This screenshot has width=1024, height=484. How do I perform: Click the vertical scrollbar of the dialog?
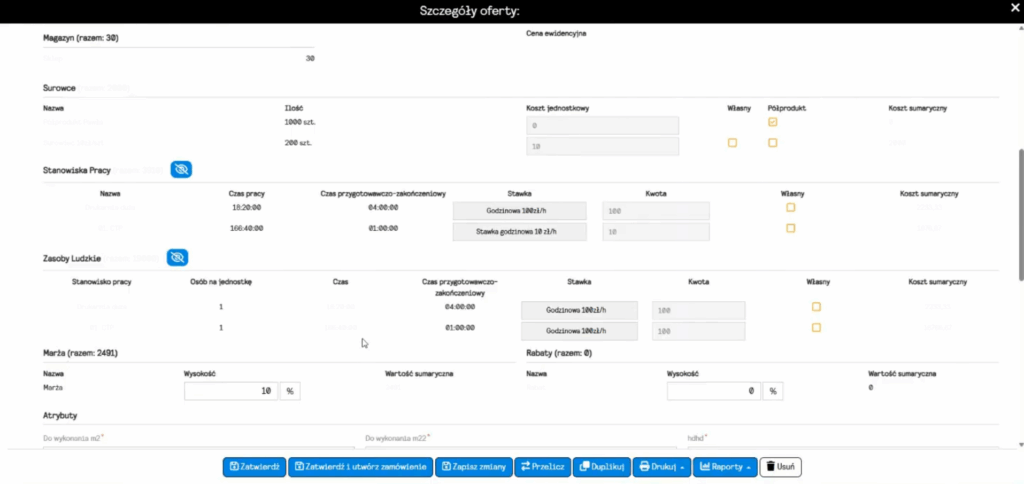[1019, 210]
